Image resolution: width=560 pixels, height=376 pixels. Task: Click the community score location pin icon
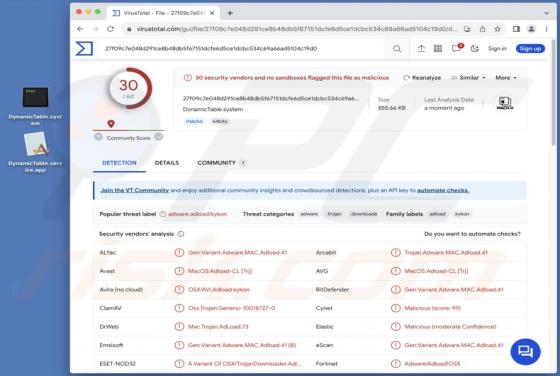(111, 124)
